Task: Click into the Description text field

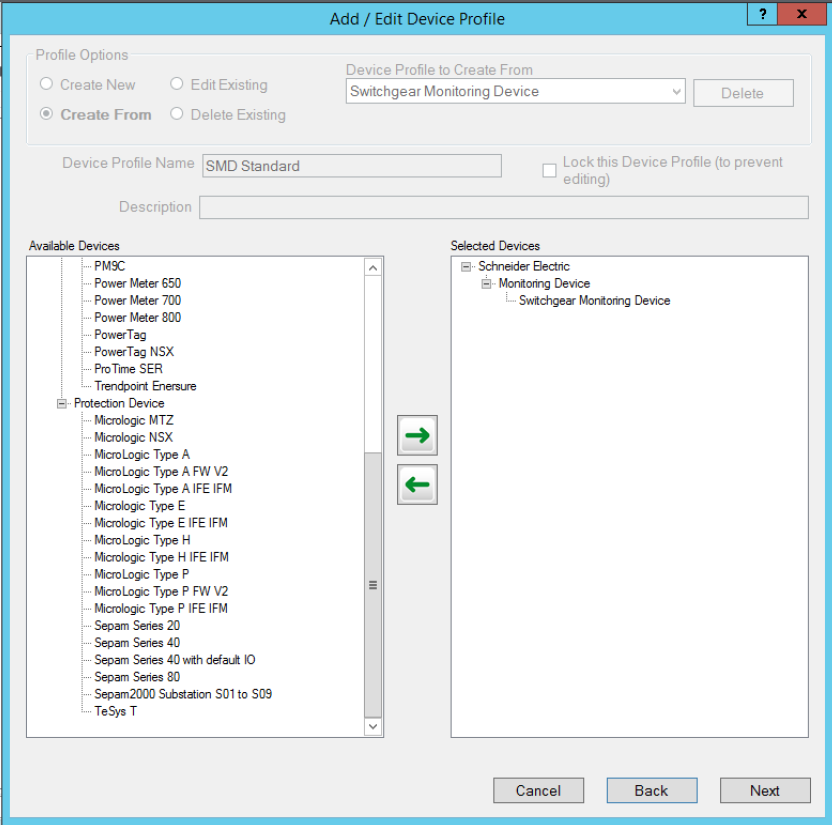Action: 503,207
